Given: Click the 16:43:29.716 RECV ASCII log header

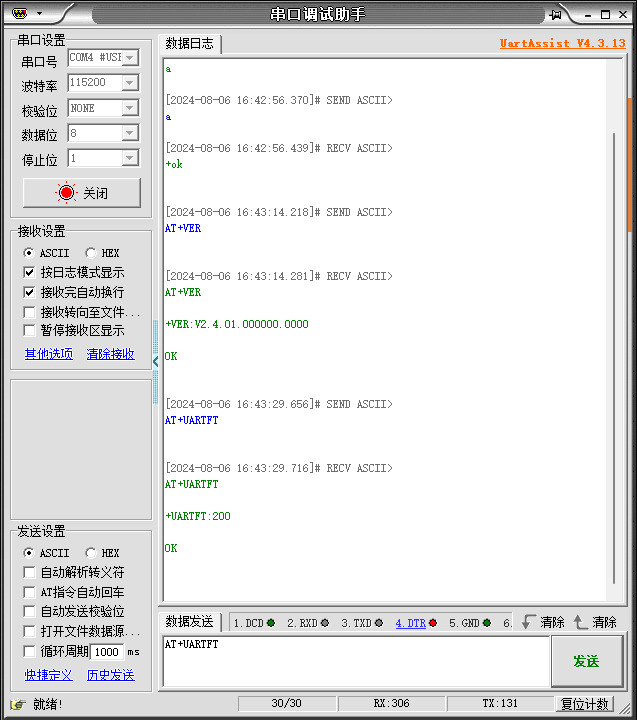Looking at the screenshot, I should point(279,468).
